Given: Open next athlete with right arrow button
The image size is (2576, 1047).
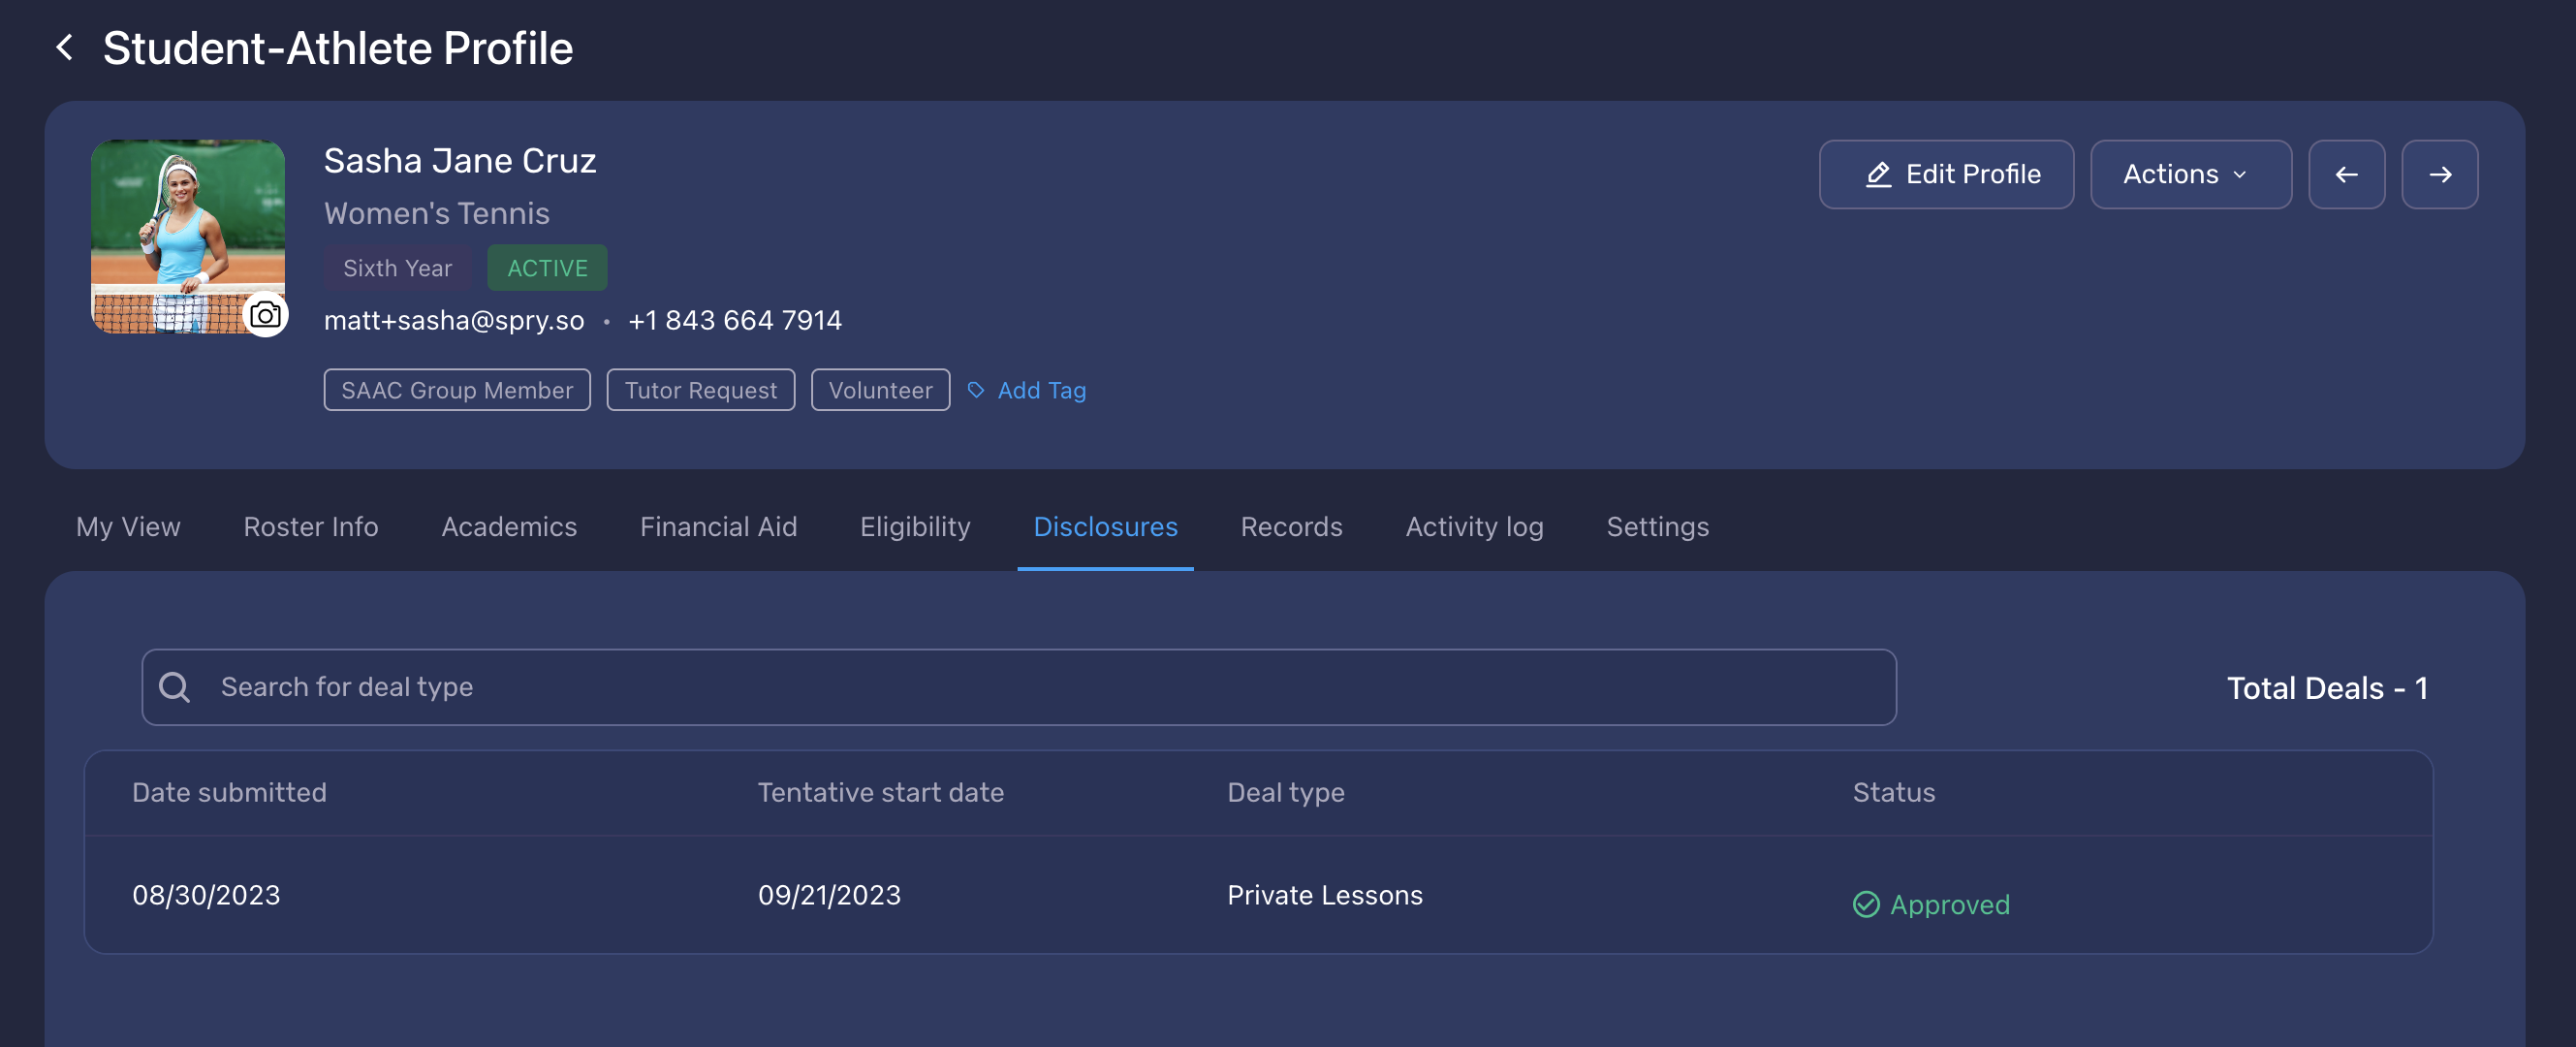Looking at the screenshot, I should coord(2440,174).
